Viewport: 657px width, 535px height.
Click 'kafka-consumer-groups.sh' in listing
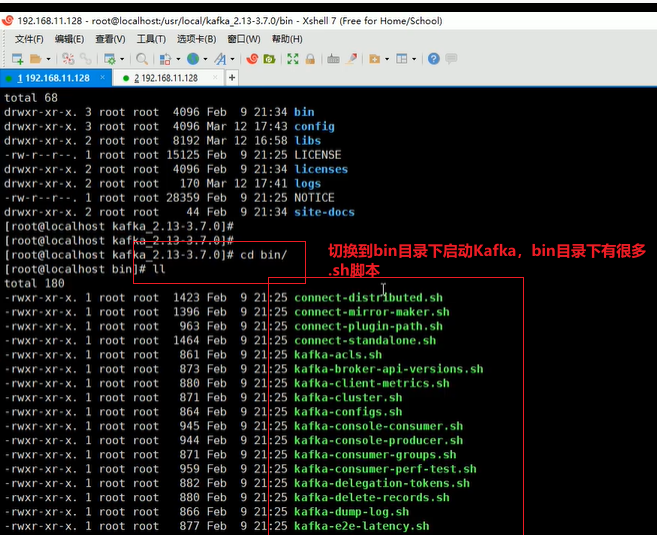tap(375, 455)
